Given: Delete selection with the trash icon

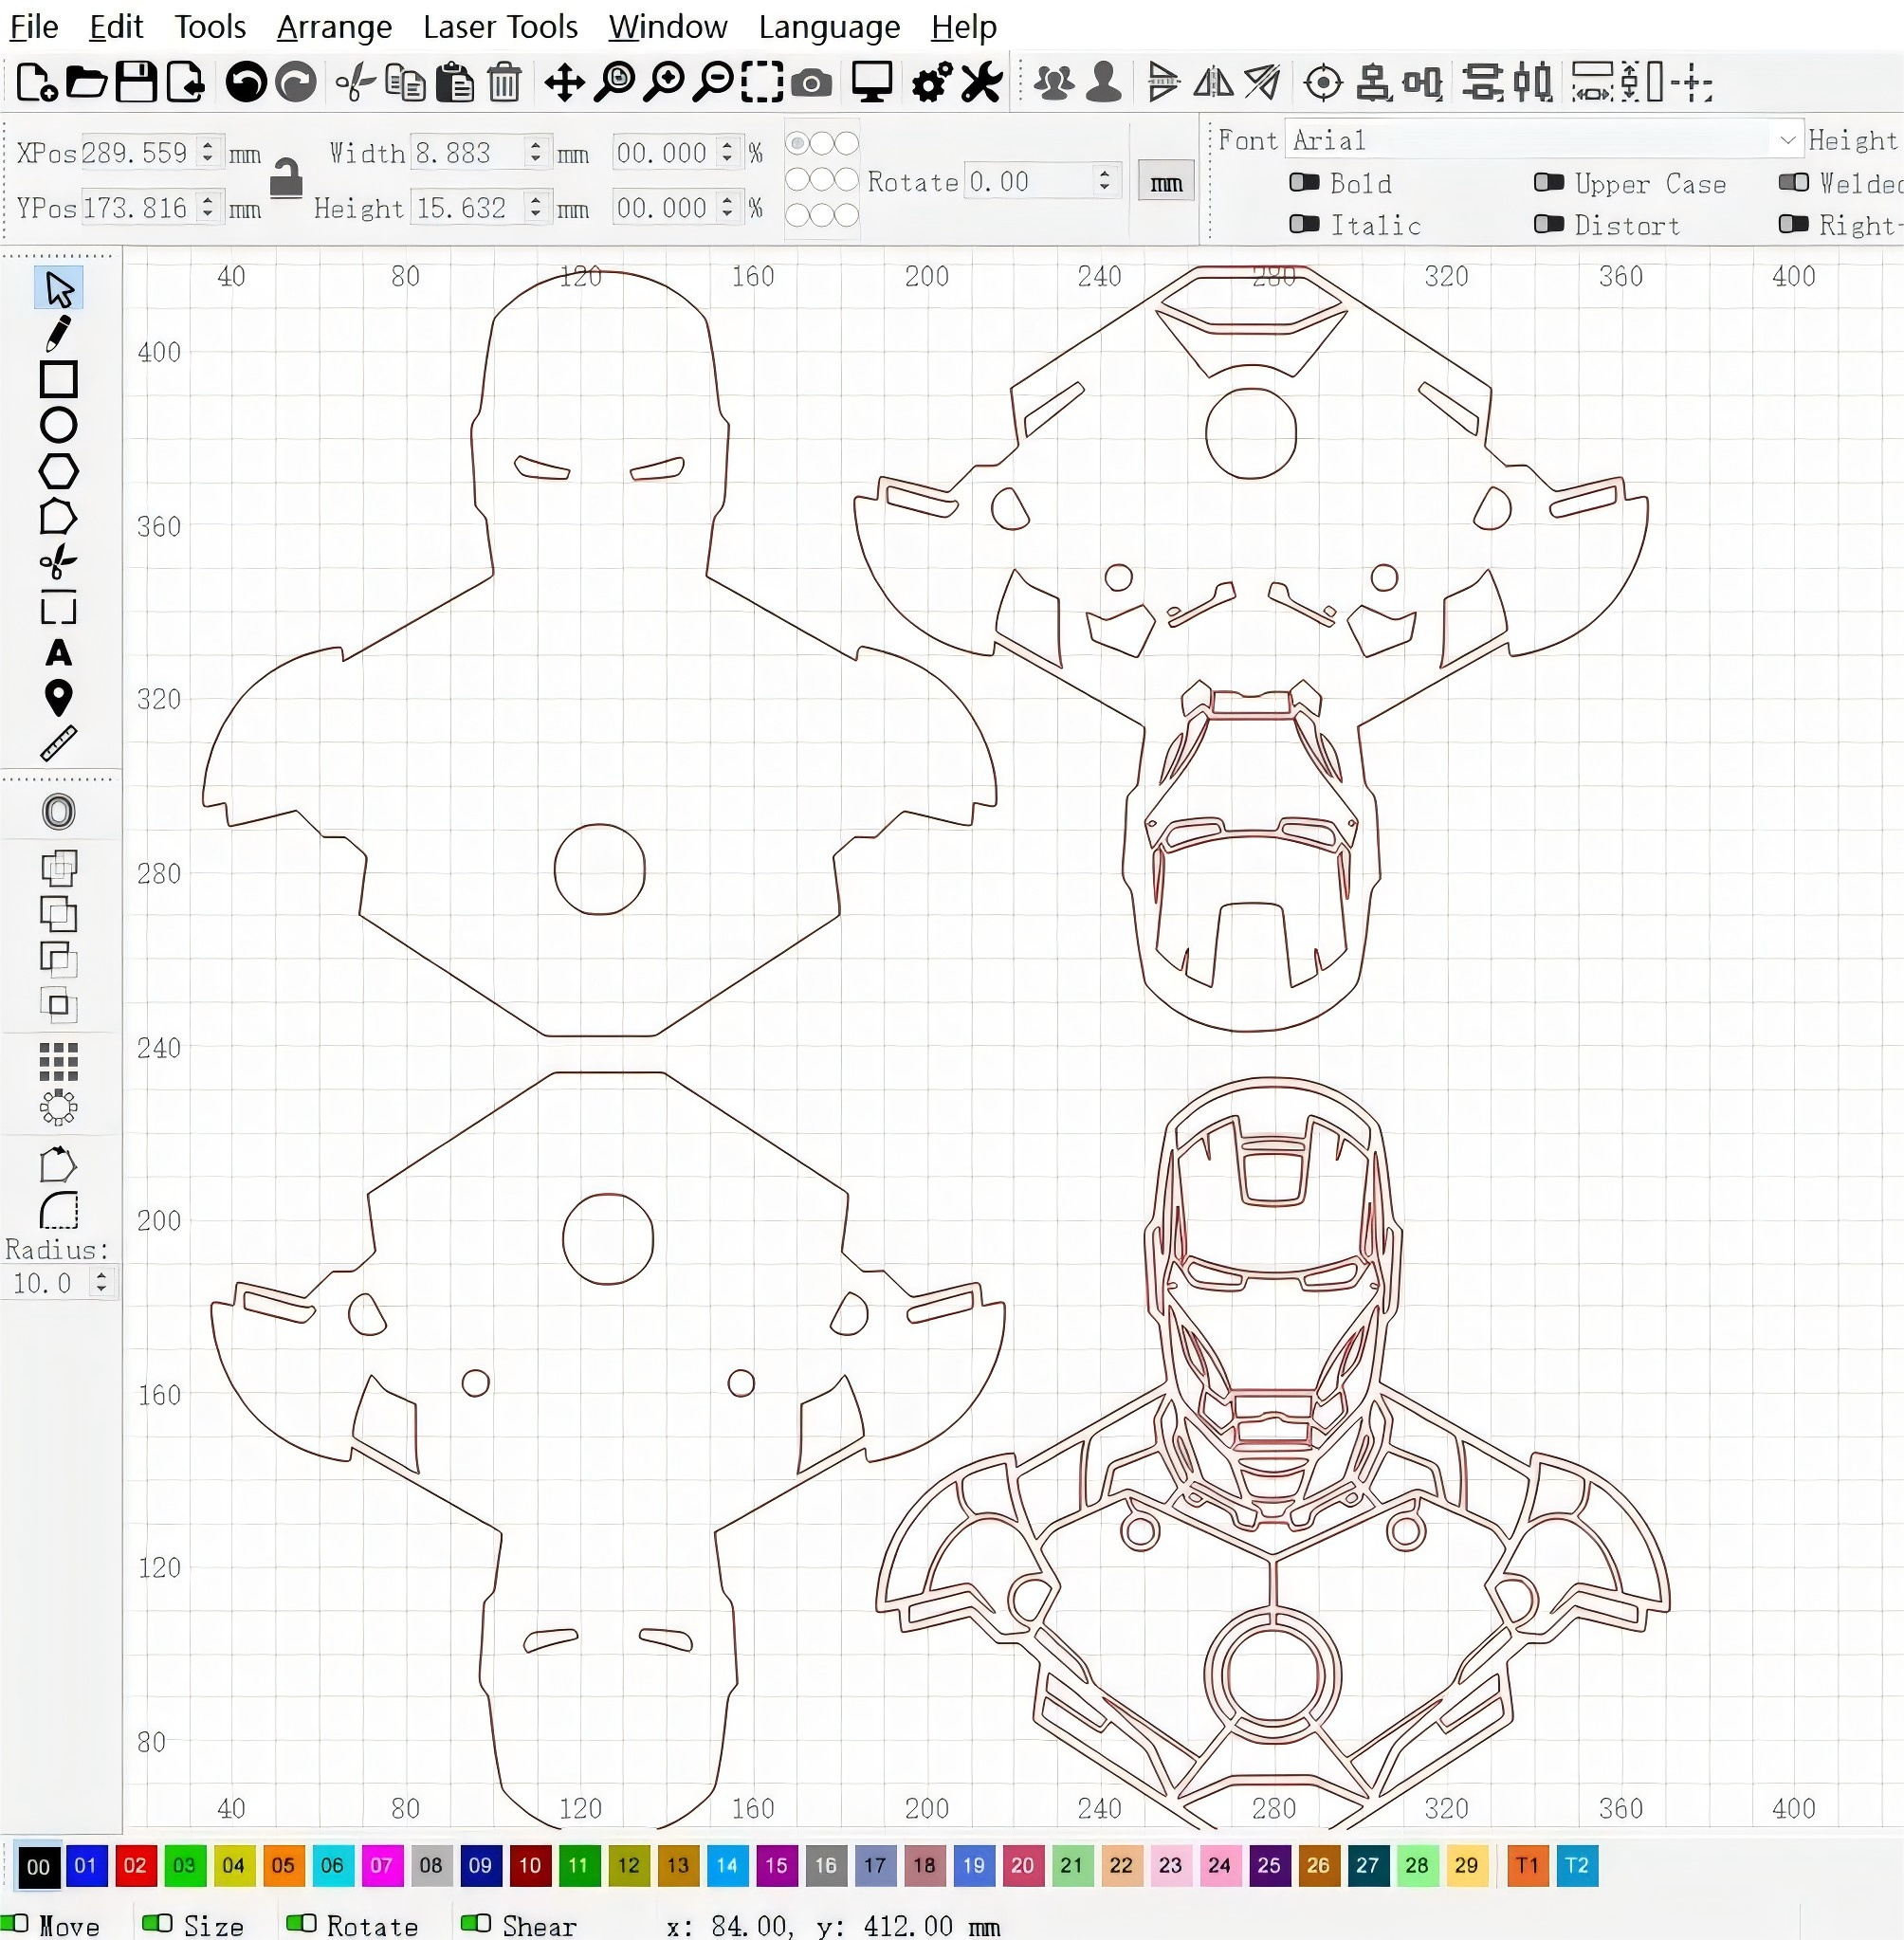Looking at the screenshot, I should point(505,82).
